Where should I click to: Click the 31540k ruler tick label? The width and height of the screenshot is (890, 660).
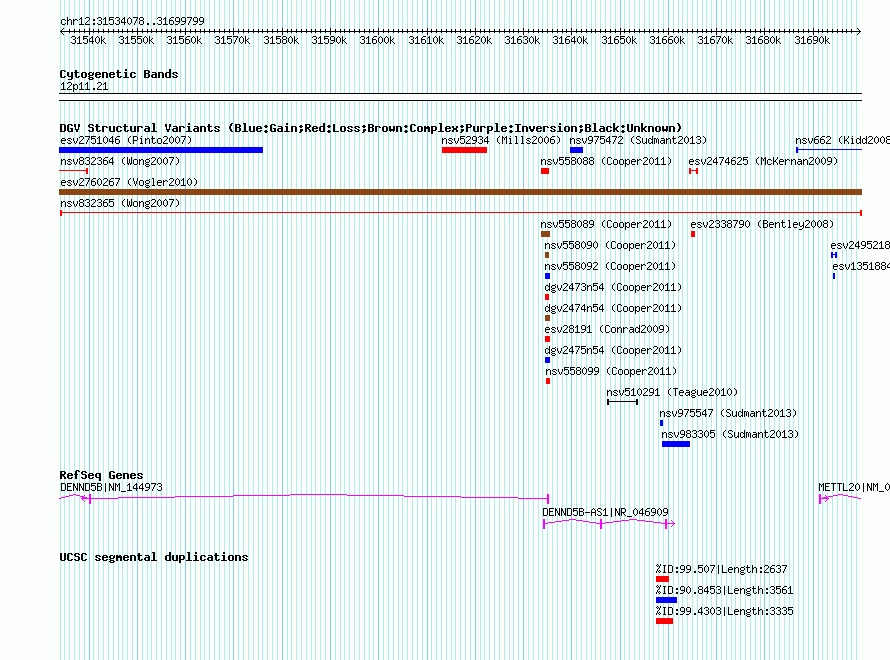coord(88,40)
